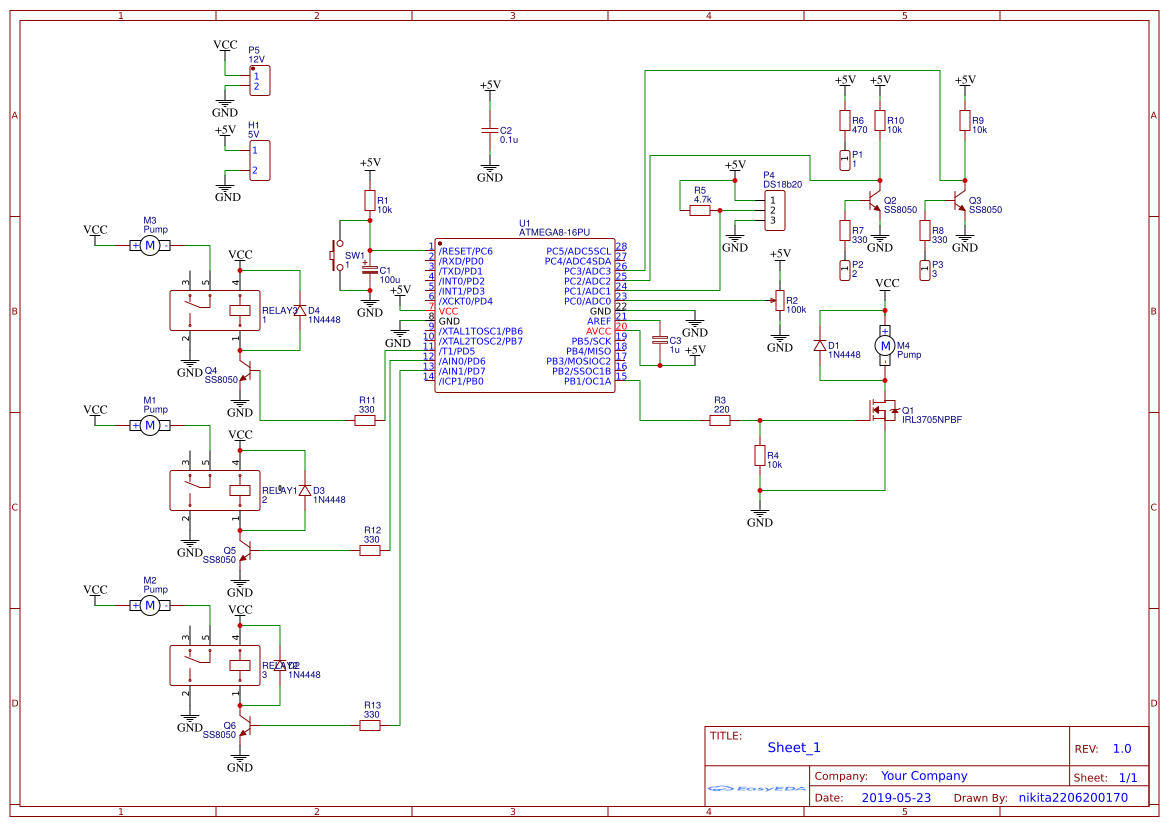
Task: Click the PC0/ADC0 pin label
Action: point(587,301)
